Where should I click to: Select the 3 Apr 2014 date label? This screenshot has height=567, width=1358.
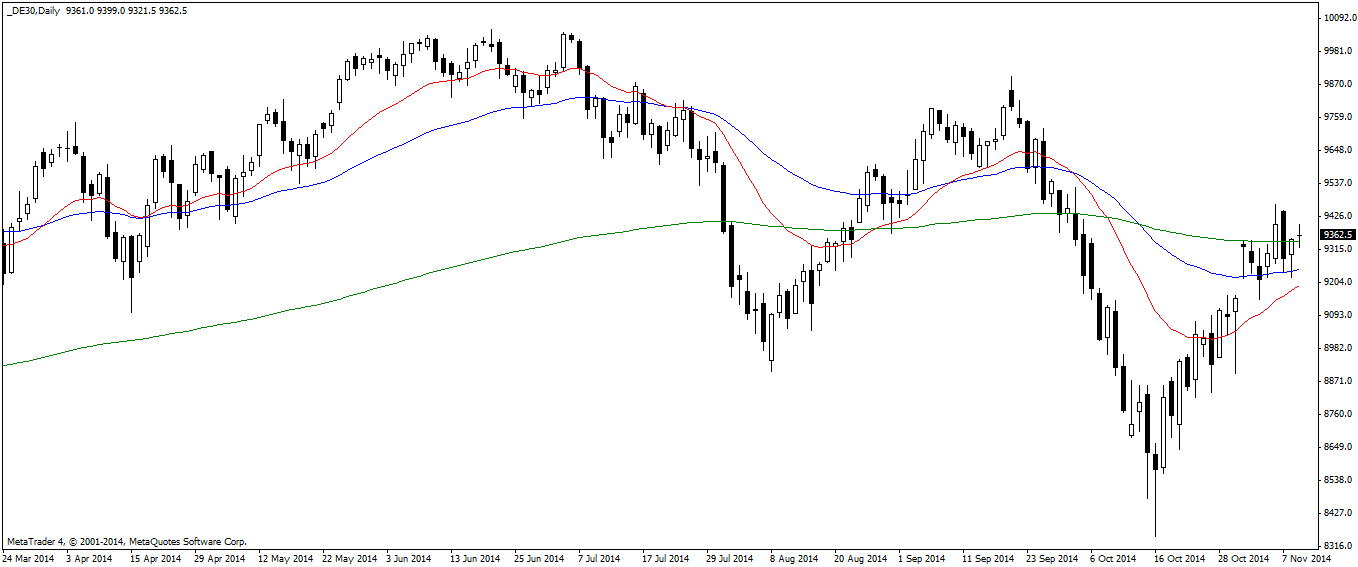91,558
